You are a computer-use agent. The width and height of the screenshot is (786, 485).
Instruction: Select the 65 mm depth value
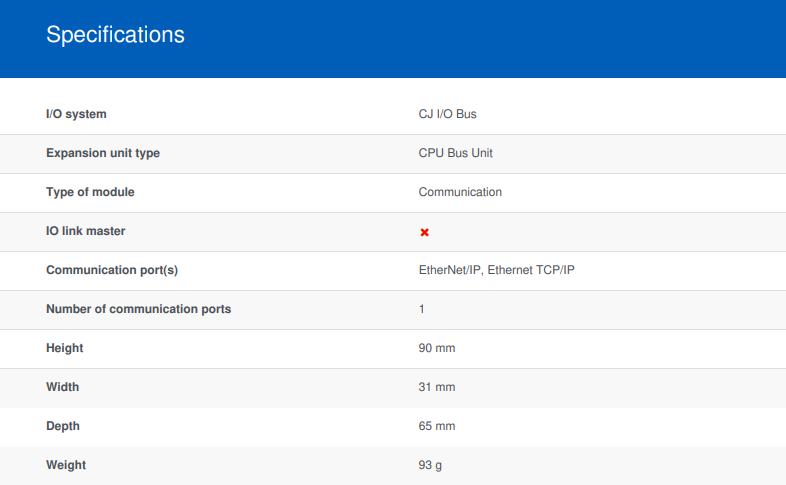point(437,426)
